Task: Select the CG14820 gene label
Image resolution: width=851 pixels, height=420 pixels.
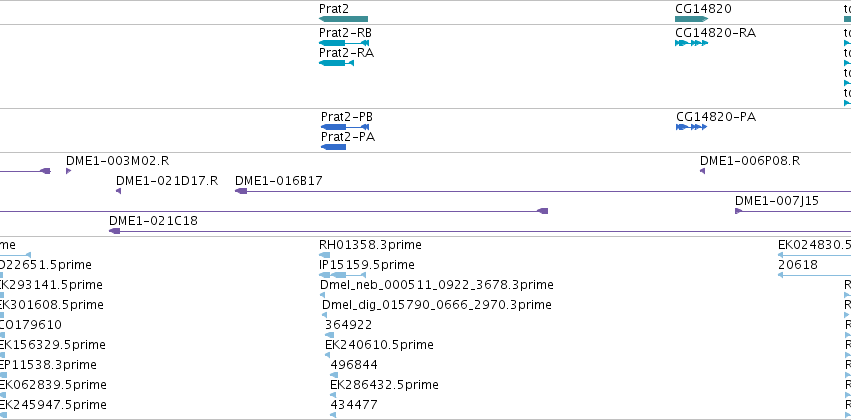Action: (x=703, y=9)
